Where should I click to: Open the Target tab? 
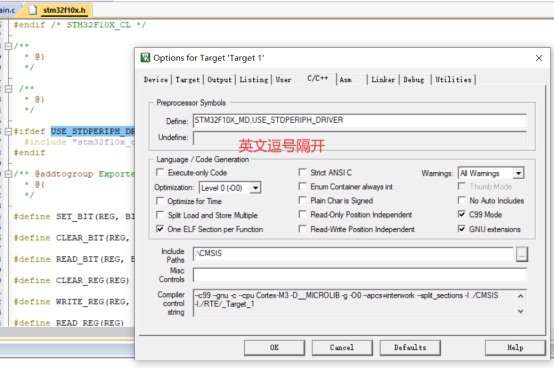coord(187,80)
